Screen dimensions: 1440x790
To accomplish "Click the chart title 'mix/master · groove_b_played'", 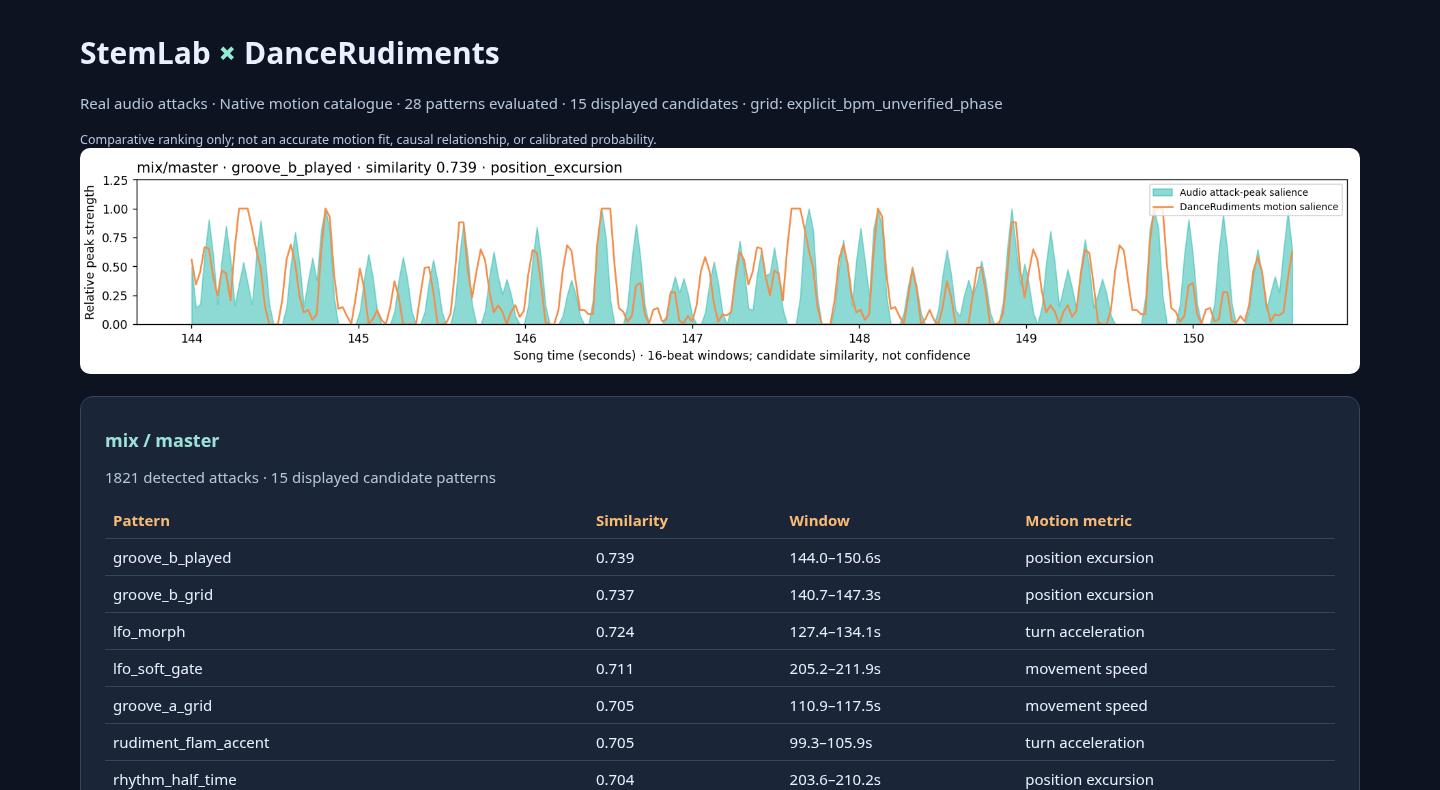I will 379,168.
